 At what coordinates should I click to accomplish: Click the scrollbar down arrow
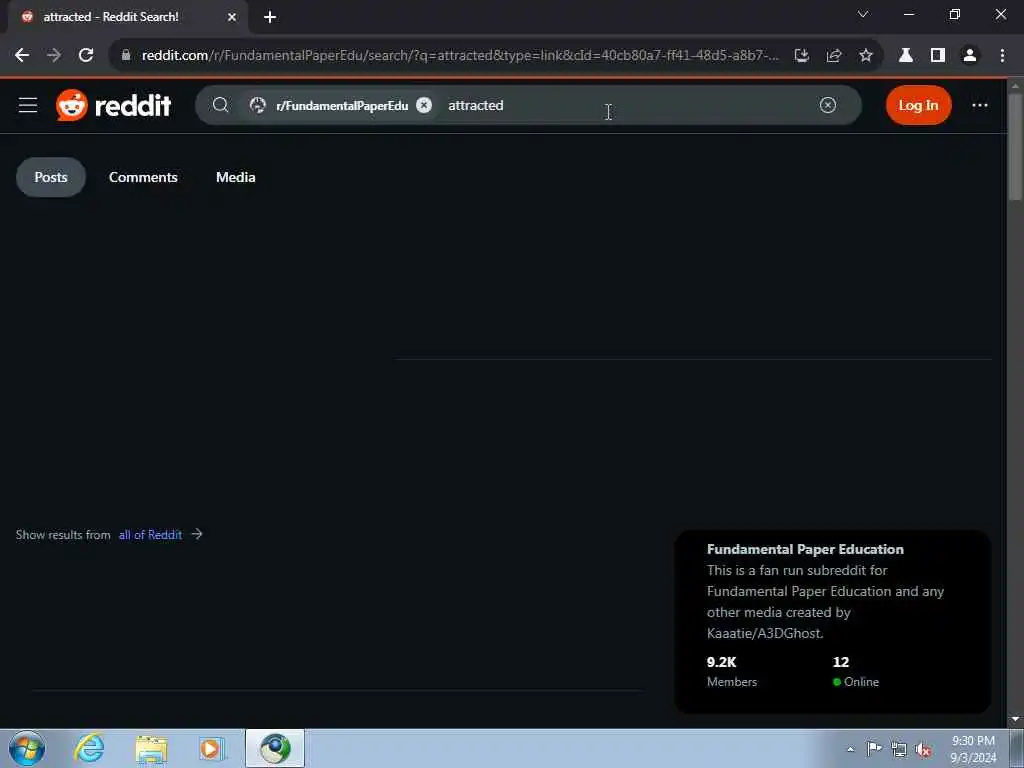pyautogui.click(x=1015, y=720)
